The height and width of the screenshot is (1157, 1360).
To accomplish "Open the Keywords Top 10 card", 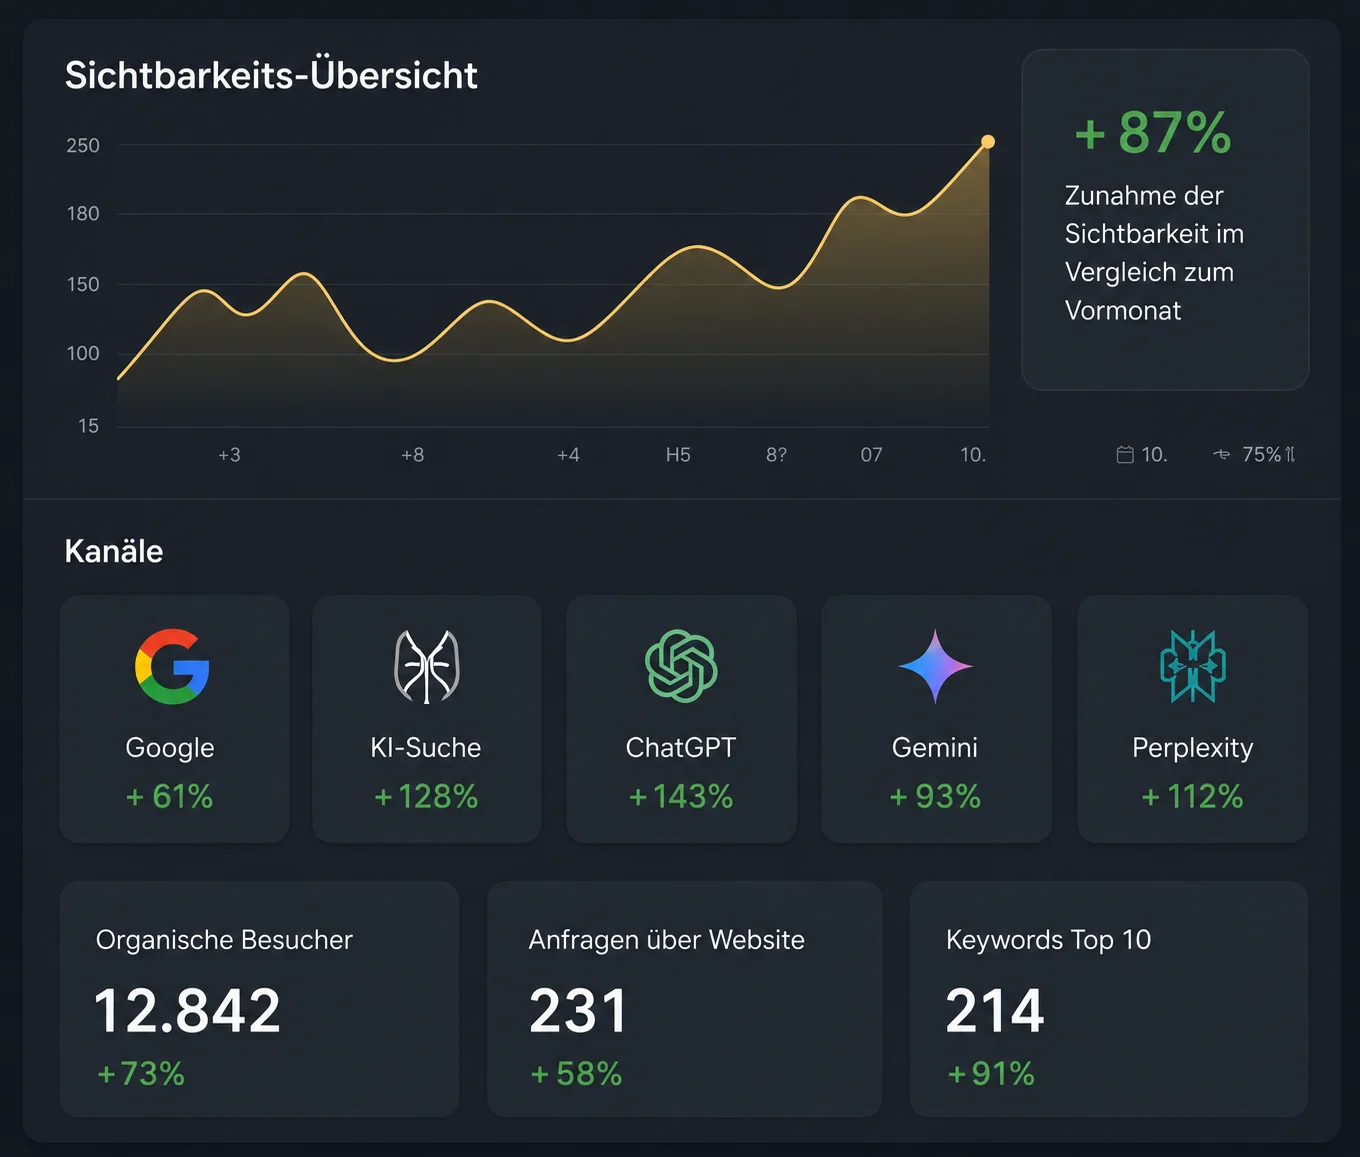I will pos(1109,999).
